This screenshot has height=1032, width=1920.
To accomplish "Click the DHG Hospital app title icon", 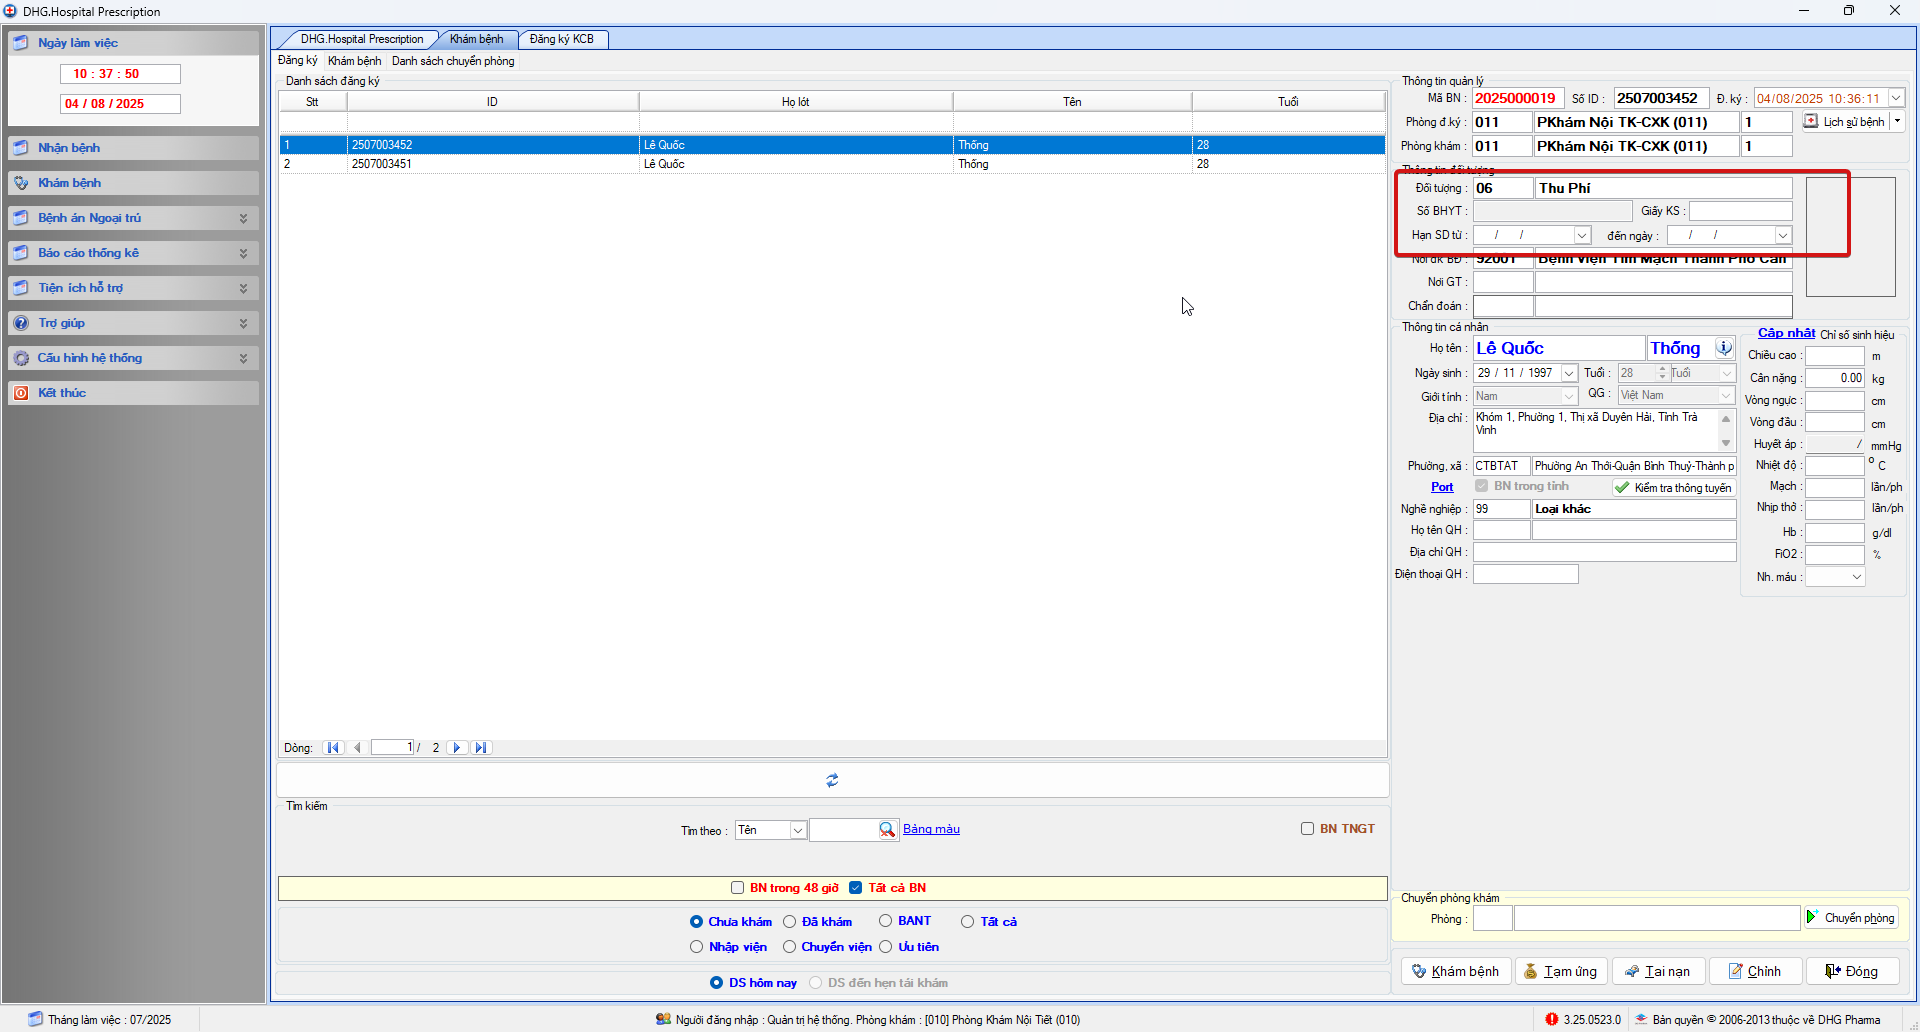I will point(10,11).
